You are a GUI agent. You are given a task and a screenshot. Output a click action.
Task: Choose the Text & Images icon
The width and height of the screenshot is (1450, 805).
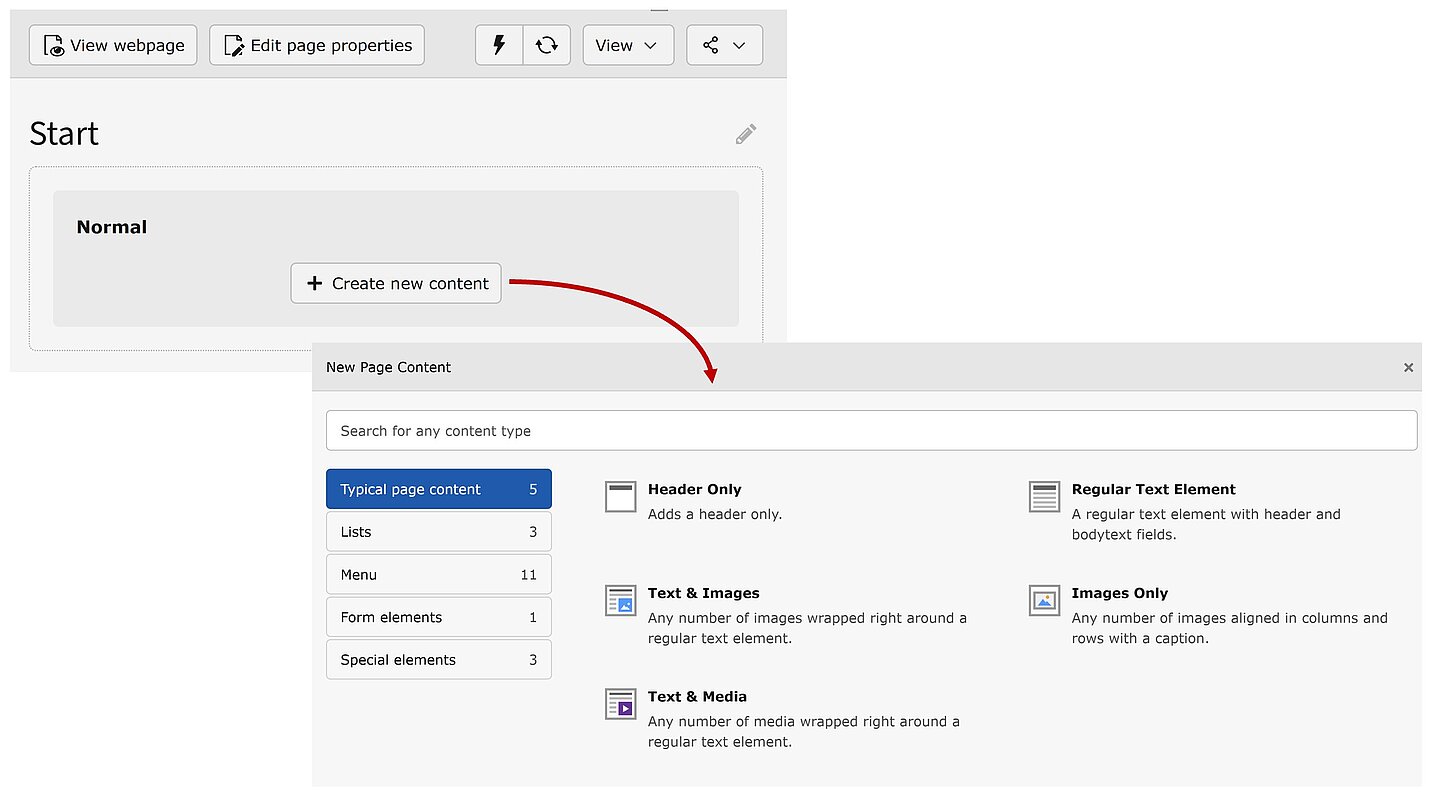click(620, 601)
